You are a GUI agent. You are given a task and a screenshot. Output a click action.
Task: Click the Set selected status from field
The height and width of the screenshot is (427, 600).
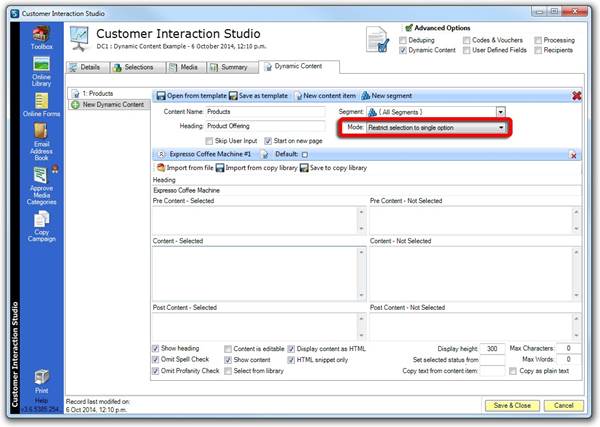tap(492, 360)
